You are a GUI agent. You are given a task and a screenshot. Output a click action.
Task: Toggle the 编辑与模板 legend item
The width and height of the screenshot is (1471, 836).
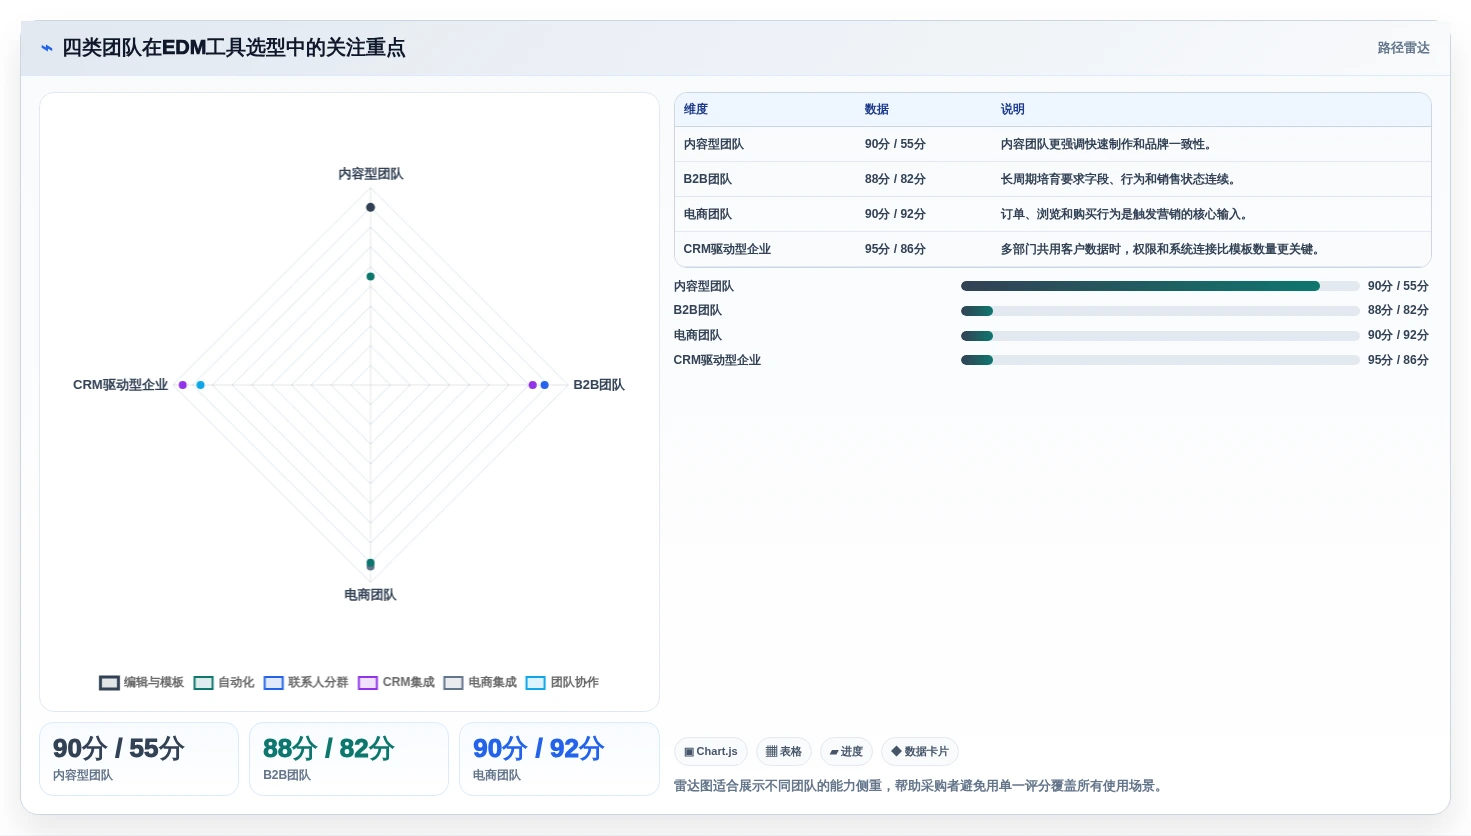pos(141,682)
